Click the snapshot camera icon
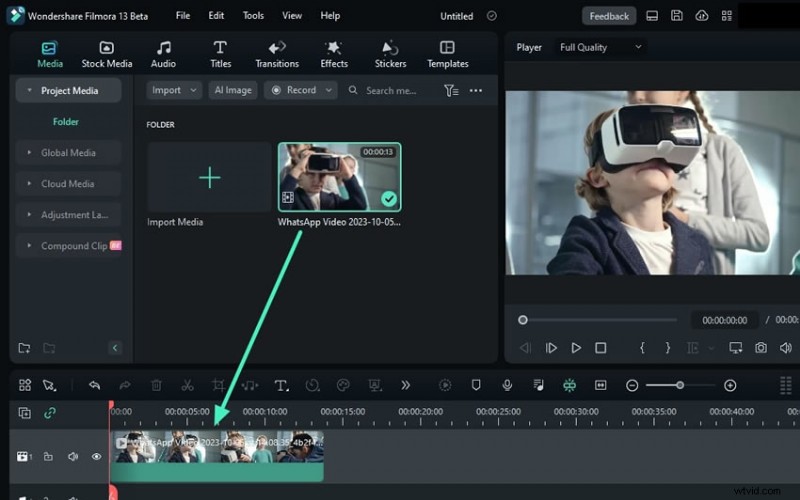The width and height of the screenshot is (800, 500). coord(761,348)
